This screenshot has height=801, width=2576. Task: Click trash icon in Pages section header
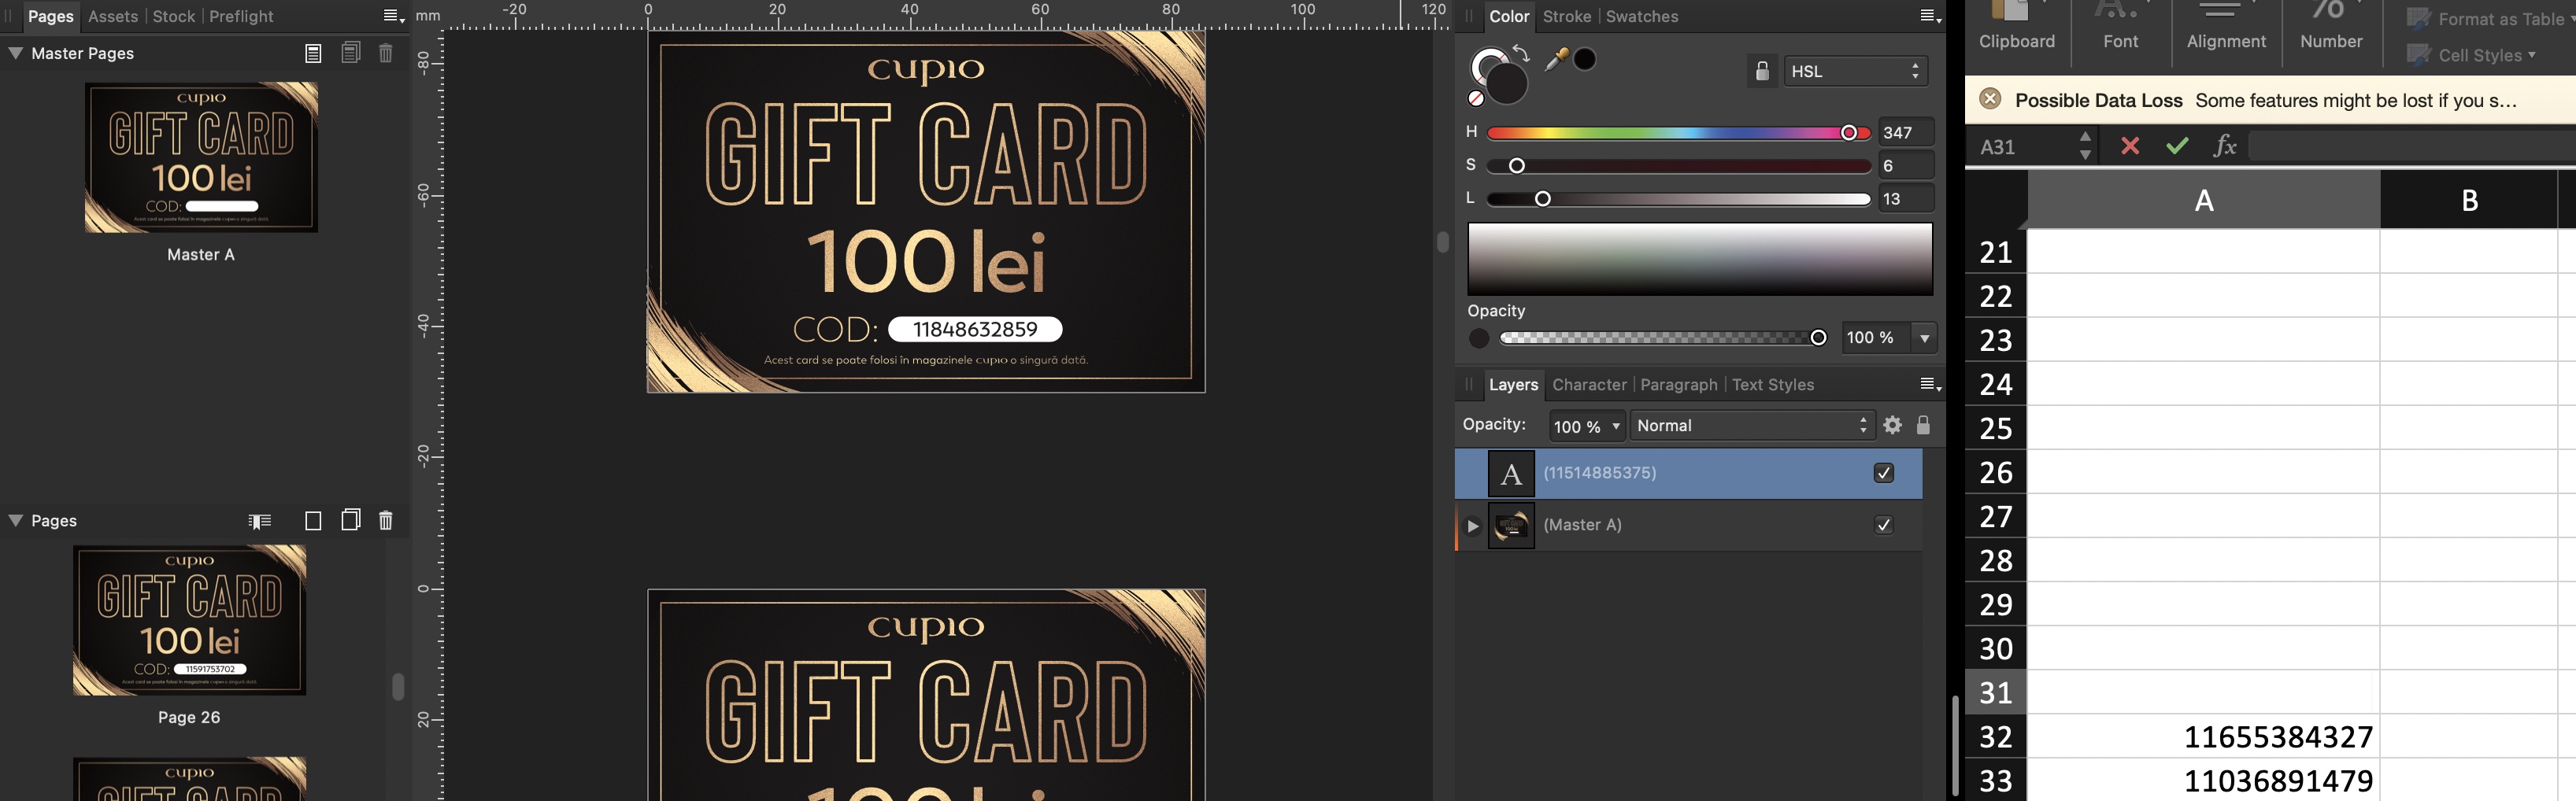click(x=386, y=520)
